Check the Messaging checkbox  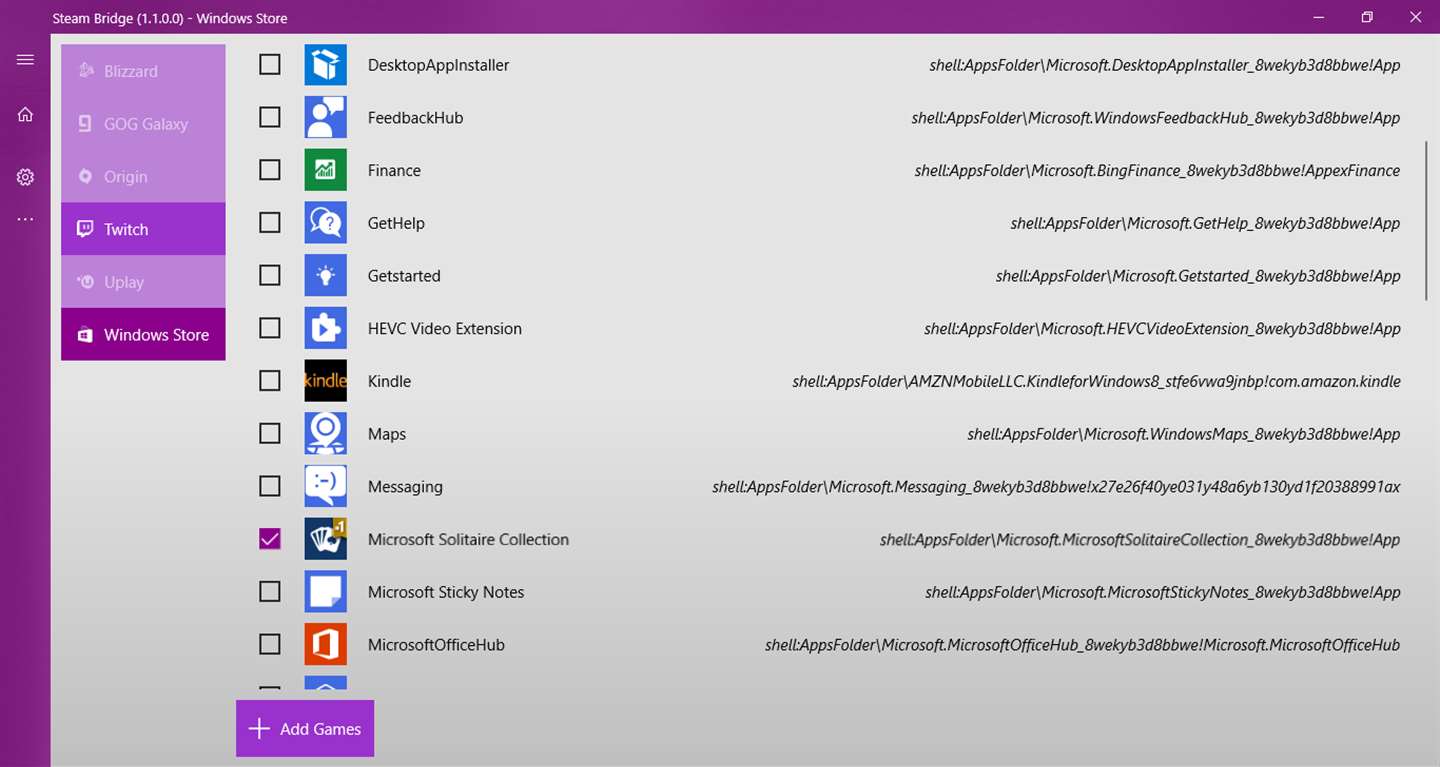point(270,486)
